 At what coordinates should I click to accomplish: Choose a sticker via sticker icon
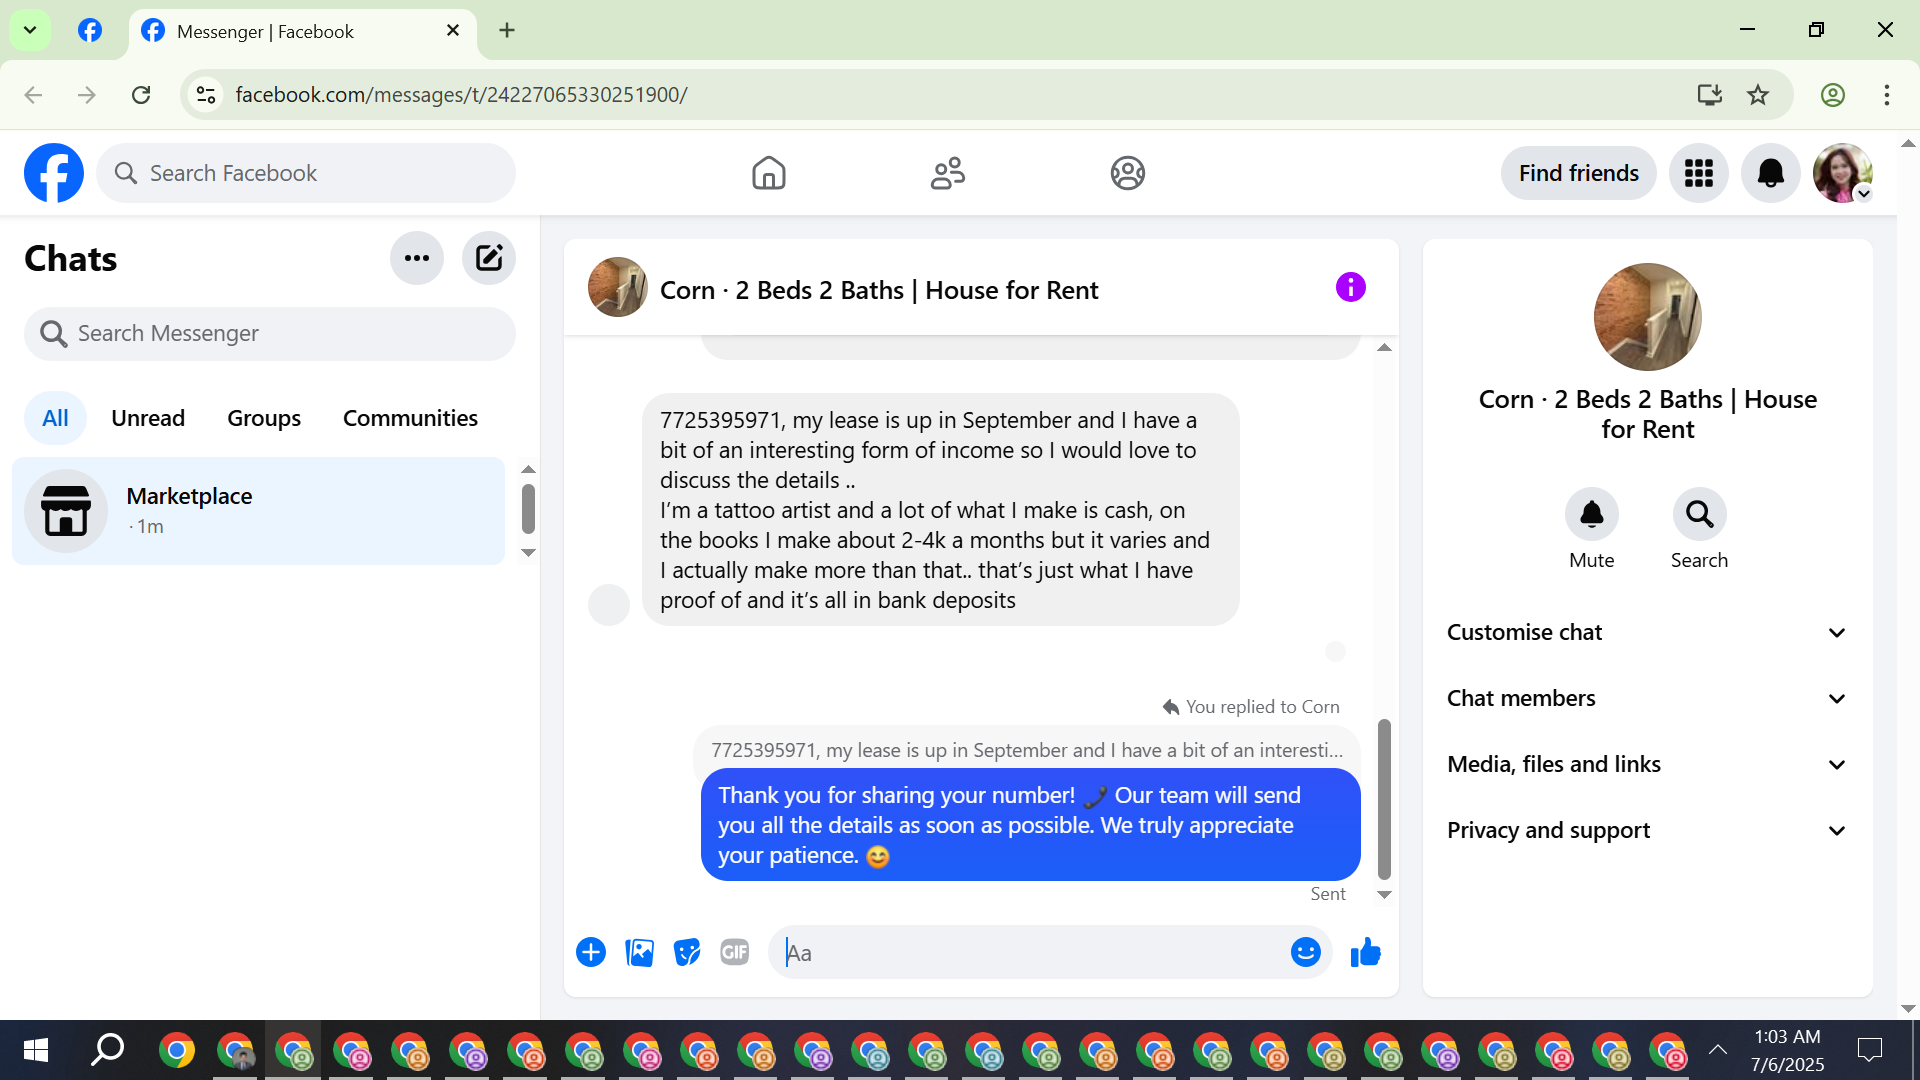tap(687, 953)
